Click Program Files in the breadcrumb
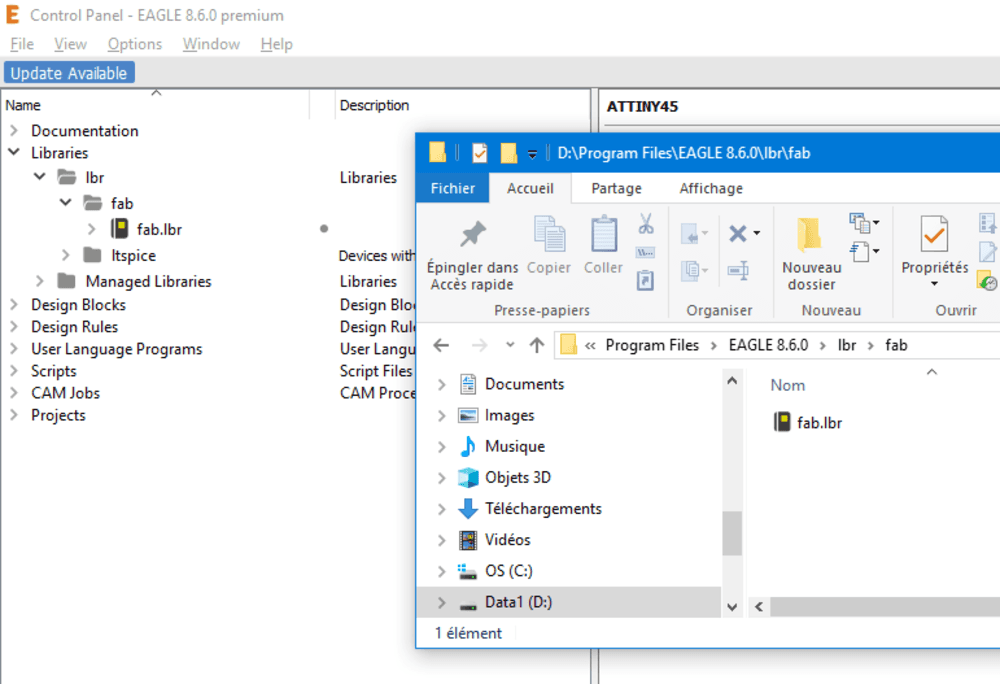The width and height of the screenshot is (1000, 684). pyautogui.click(x=652, y=345)
